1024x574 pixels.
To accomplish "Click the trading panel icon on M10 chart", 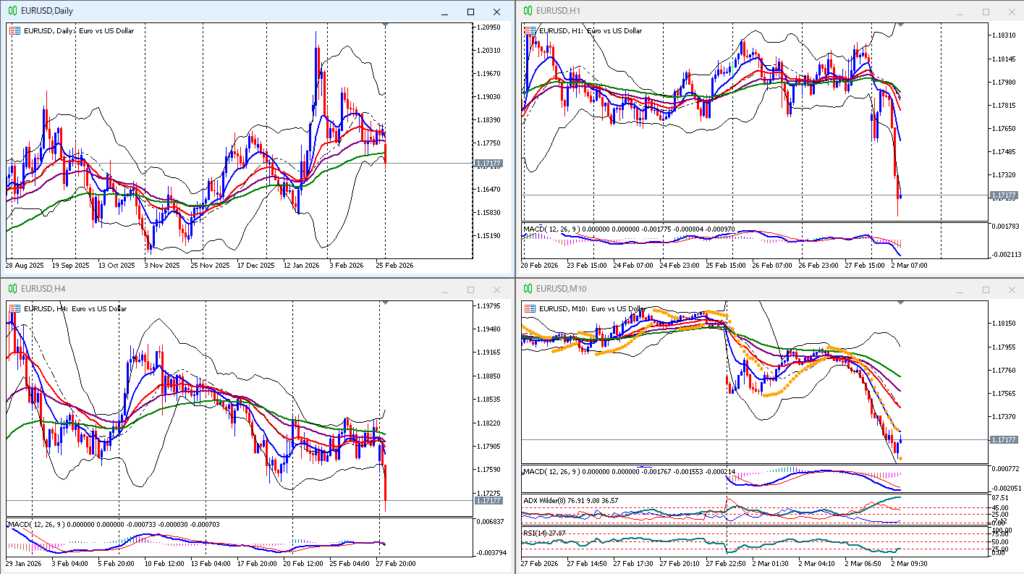I will pyautogui.click(x=528, y=309).
